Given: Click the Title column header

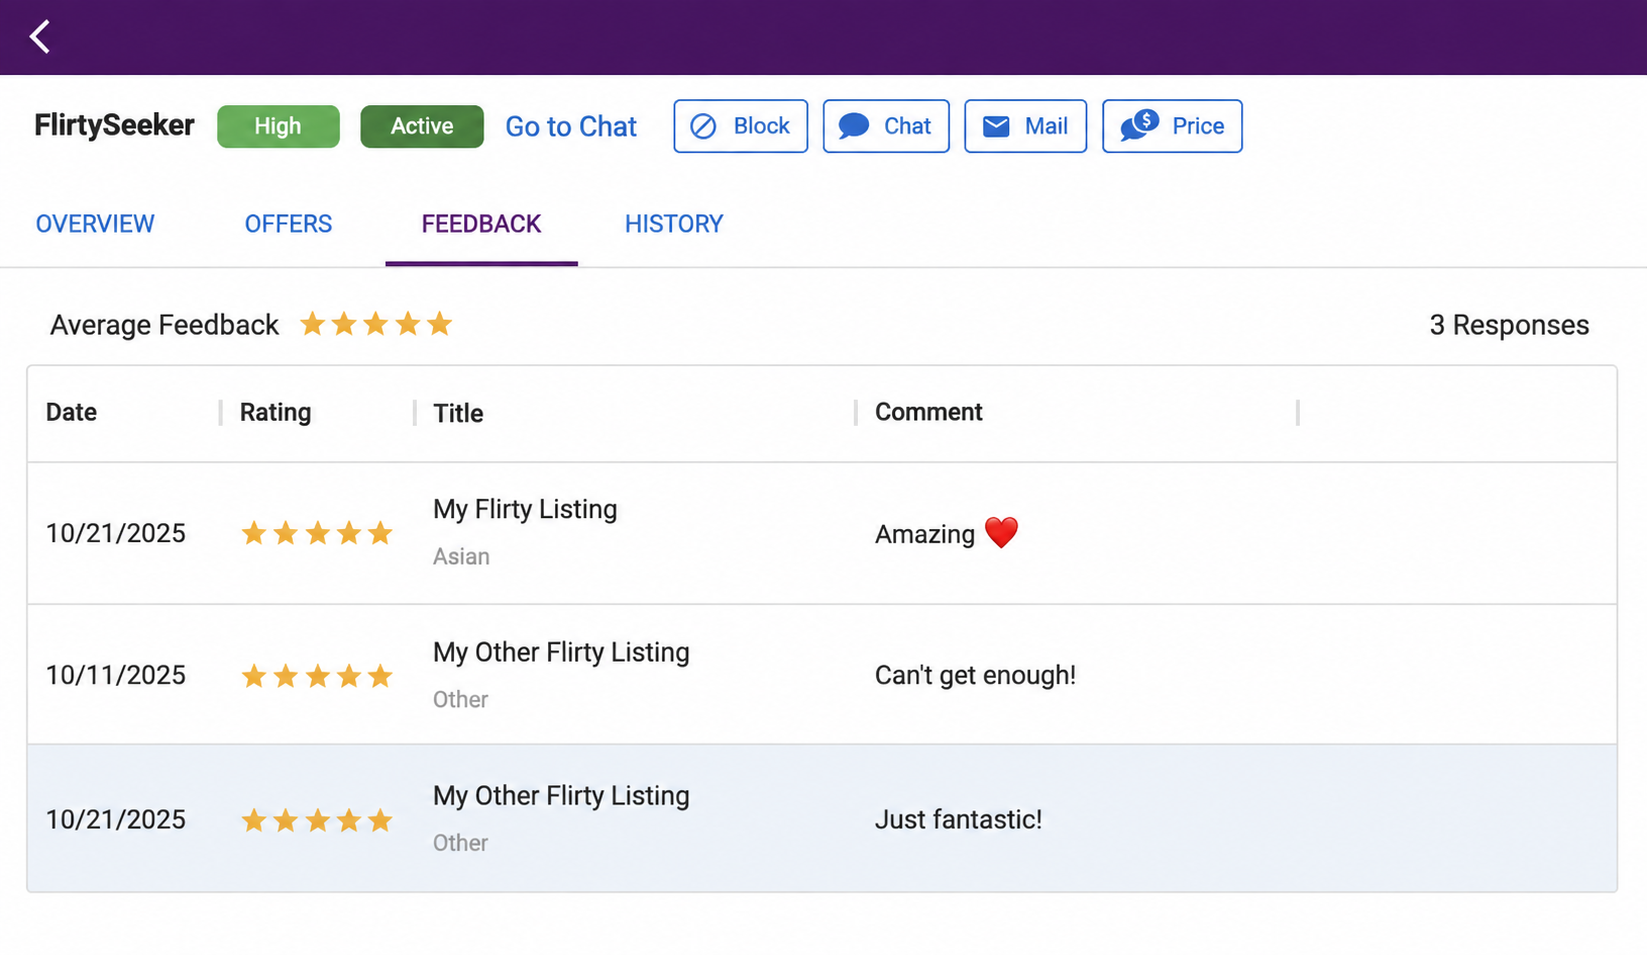Looking at the screenshot, I should (458, 413).
